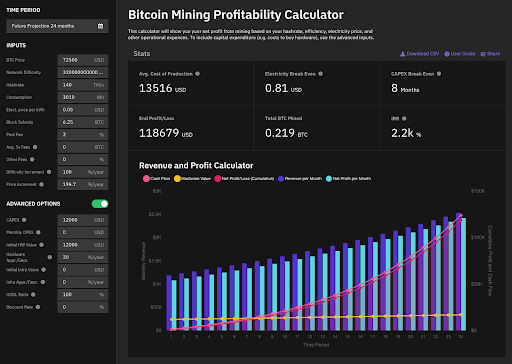
Task: Click the BTC Price input field
Action: [83, 60]
